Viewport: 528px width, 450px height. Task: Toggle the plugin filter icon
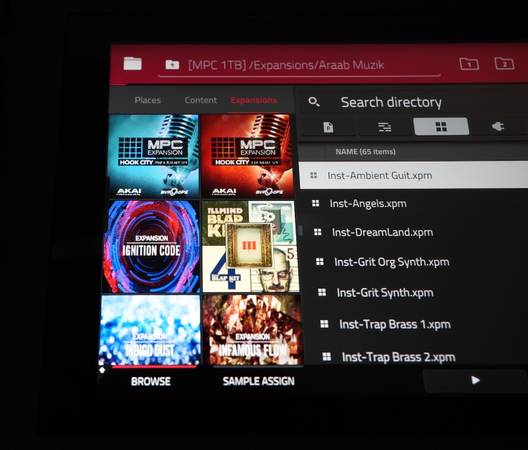tap(498, 126)
